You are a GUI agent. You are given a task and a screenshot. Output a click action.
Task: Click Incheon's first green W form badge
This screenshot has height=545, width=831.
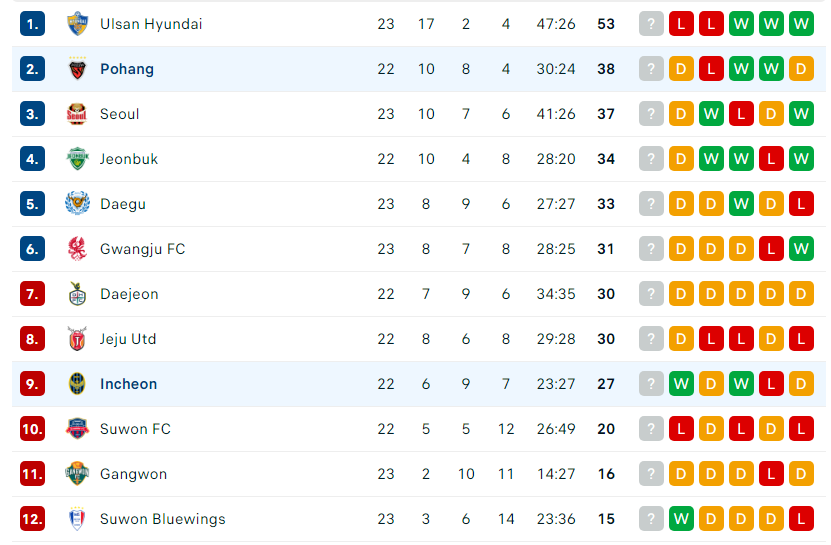click(x=681, y=384)
